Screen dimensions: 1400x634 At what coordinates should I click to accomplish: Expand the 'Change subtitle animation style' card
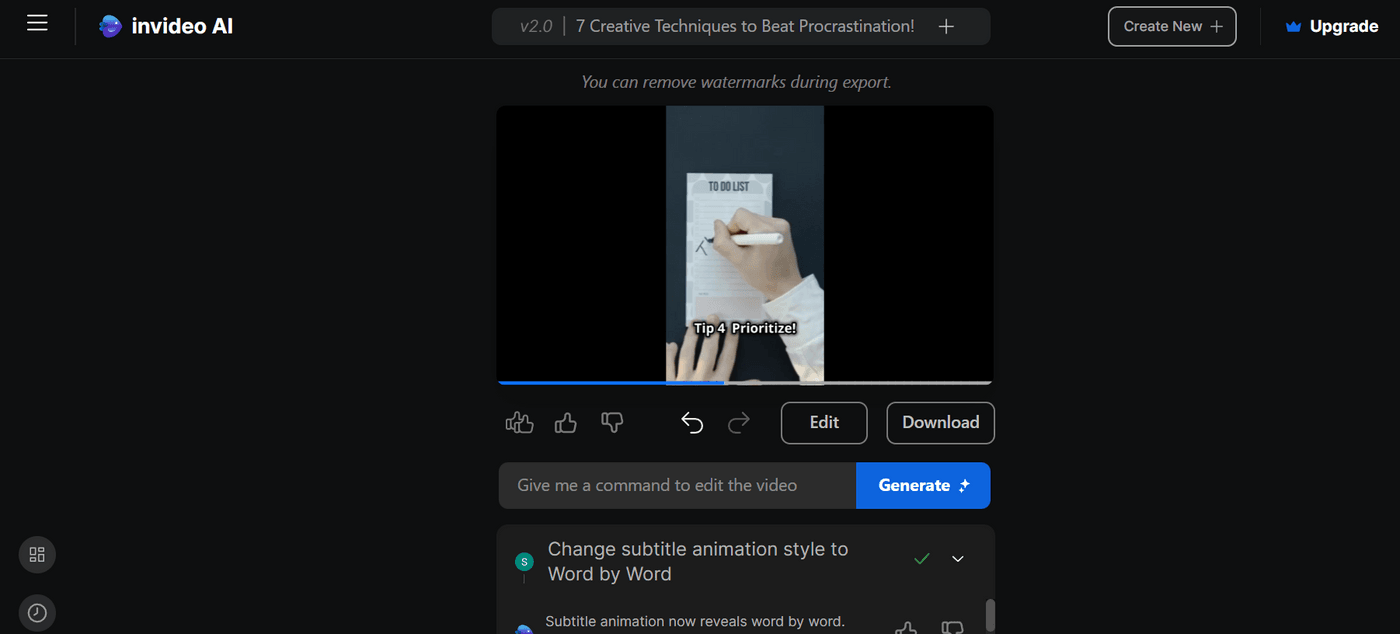(x=957, y=558)
